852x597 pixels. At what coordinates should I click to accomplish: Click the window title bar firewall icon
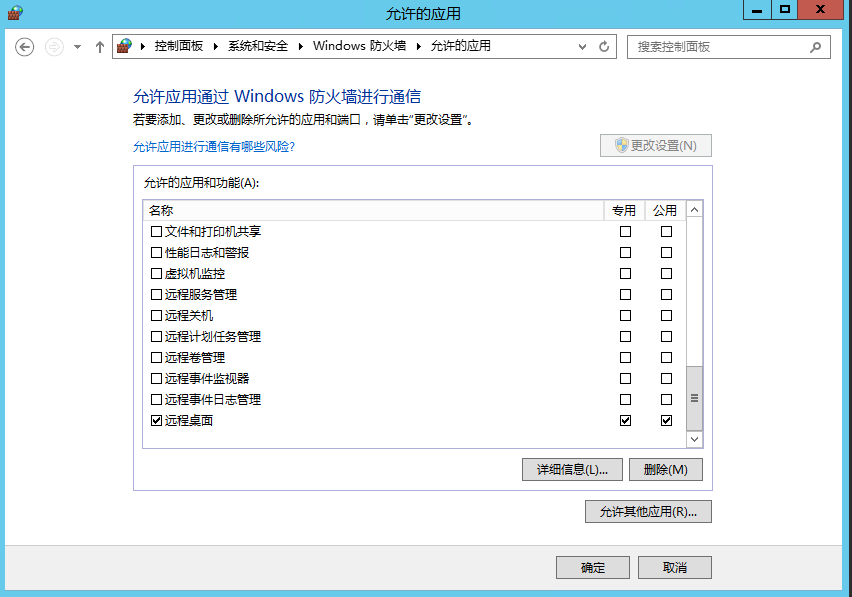pyautogui.click(x=14, y=12)
